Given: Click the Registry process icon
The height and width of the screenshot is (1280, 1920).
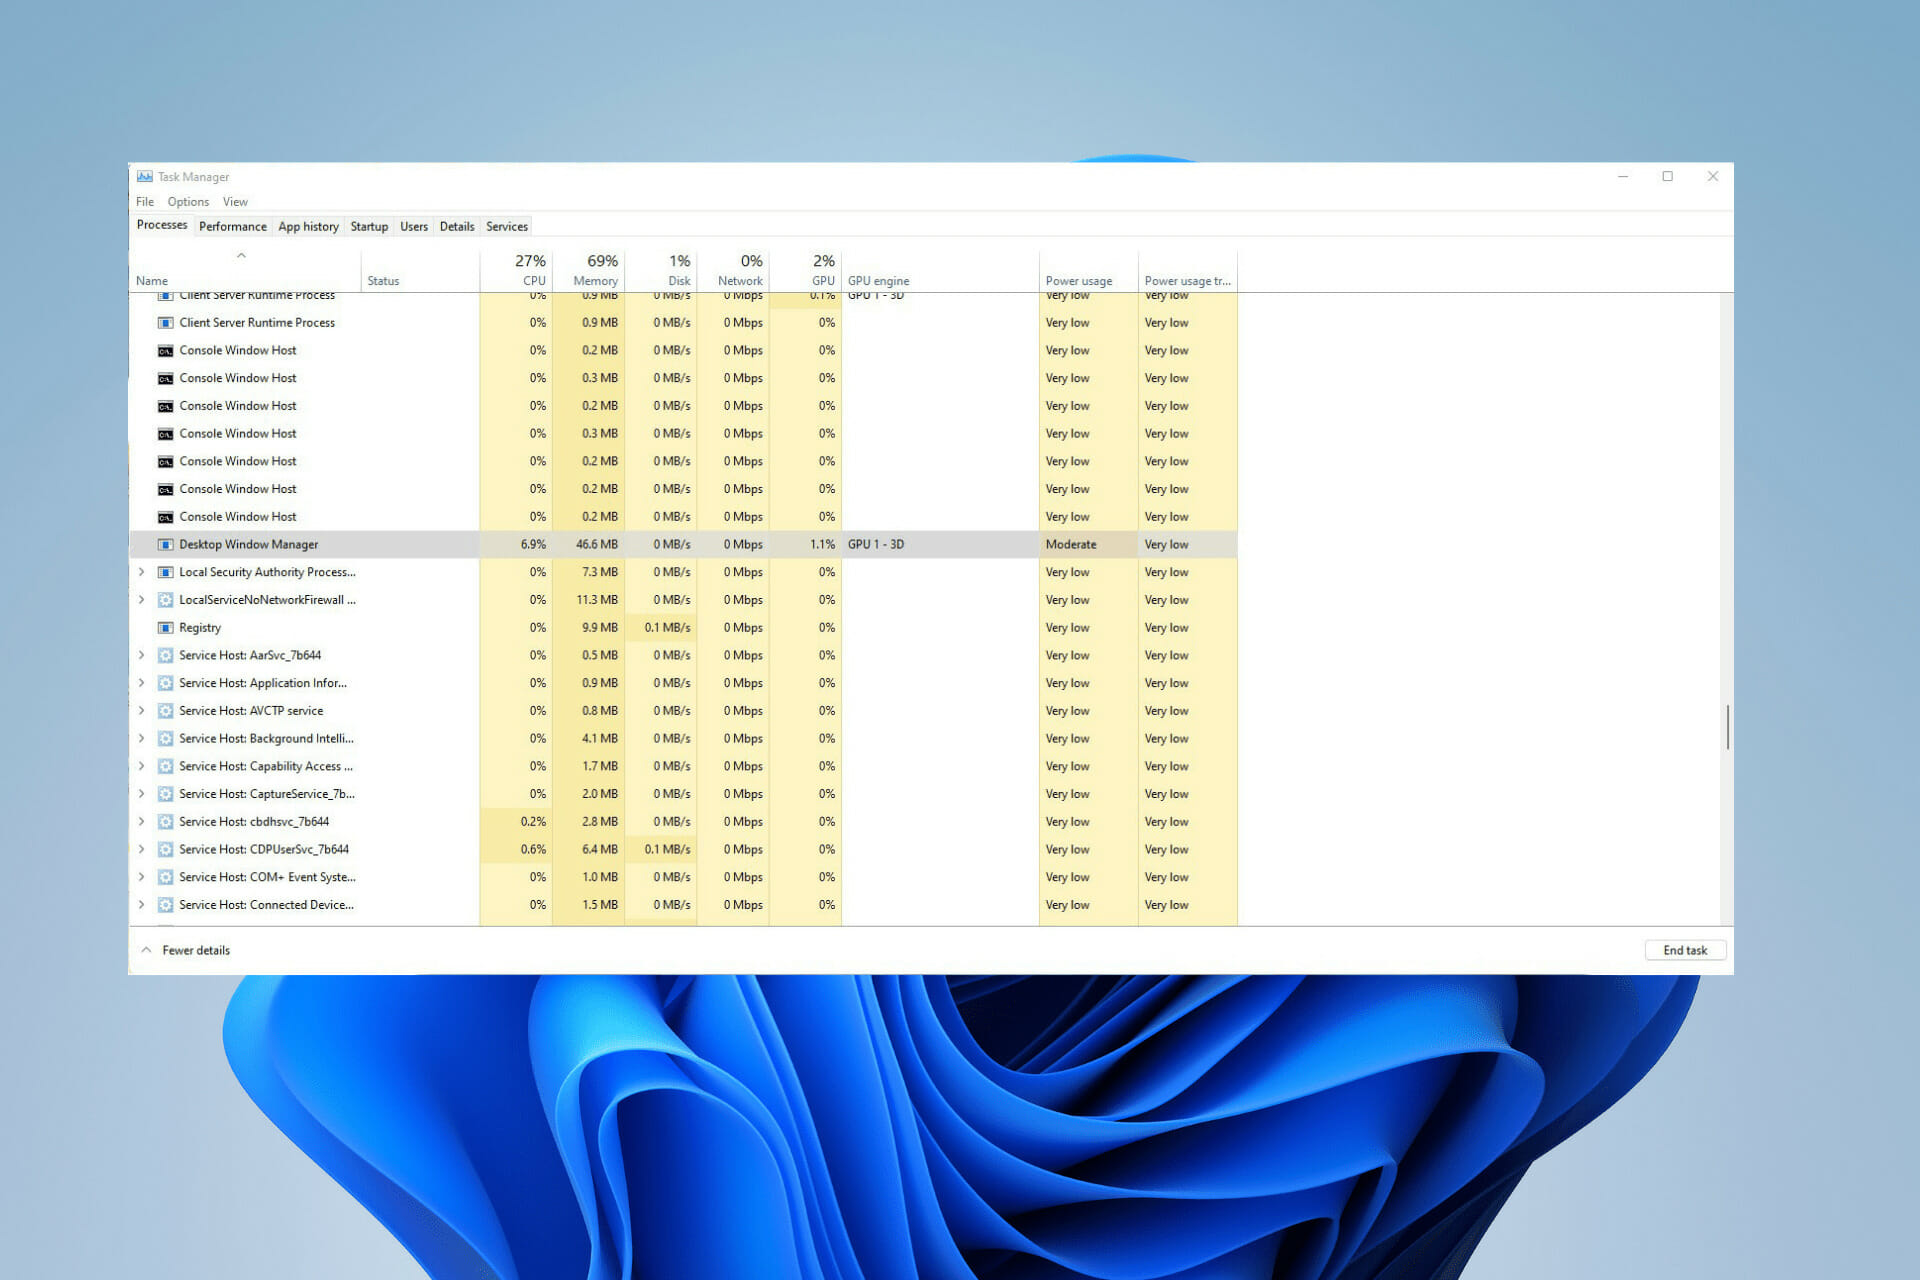Looking at the screenshot, I should (x=166, y=627).
